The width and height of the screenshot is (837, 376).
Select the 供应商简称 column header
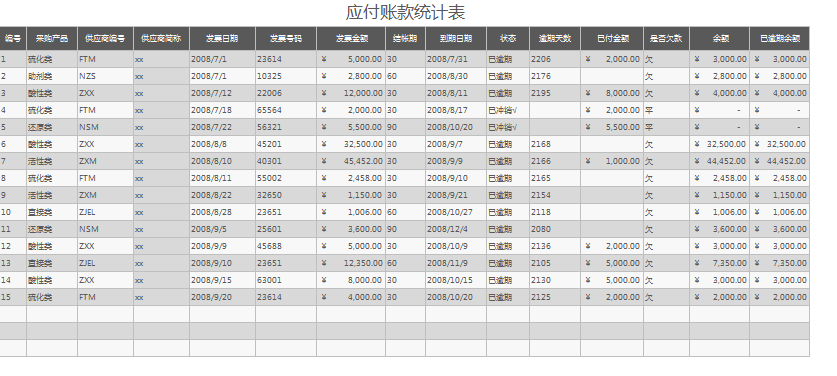tap(161, 38)
